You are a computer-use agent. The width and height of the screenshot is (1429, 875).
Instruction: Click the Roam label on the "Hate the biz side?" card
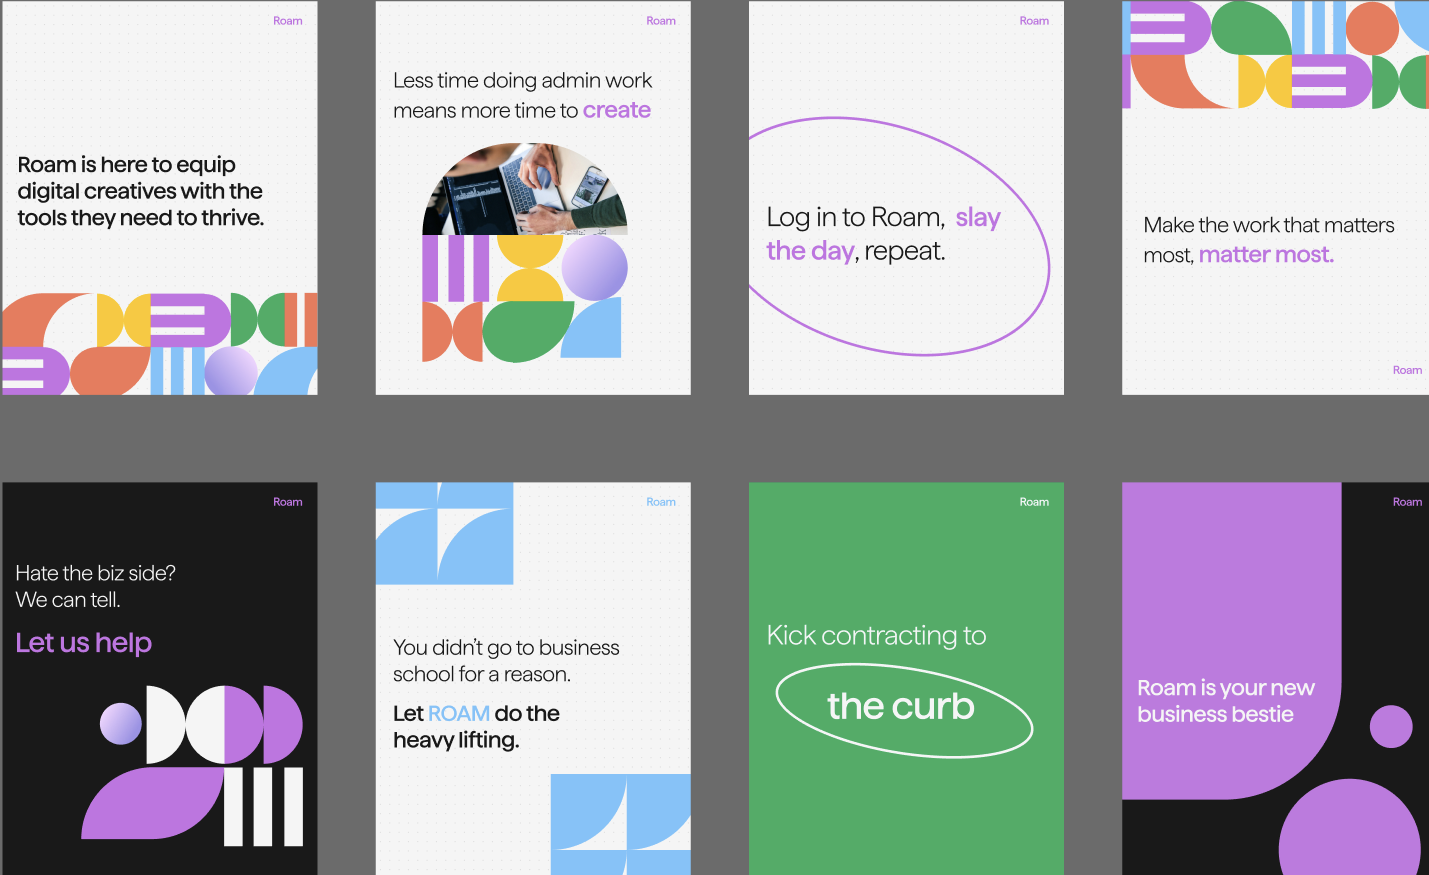point(288,502)
